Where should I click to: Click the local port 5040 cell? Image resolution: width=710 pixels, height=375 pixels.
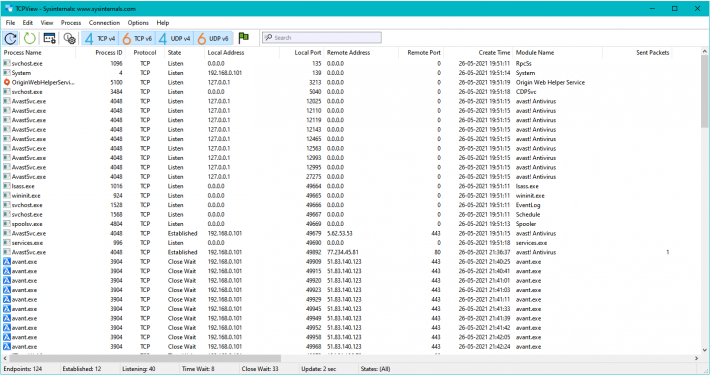[x=315, y=92]
